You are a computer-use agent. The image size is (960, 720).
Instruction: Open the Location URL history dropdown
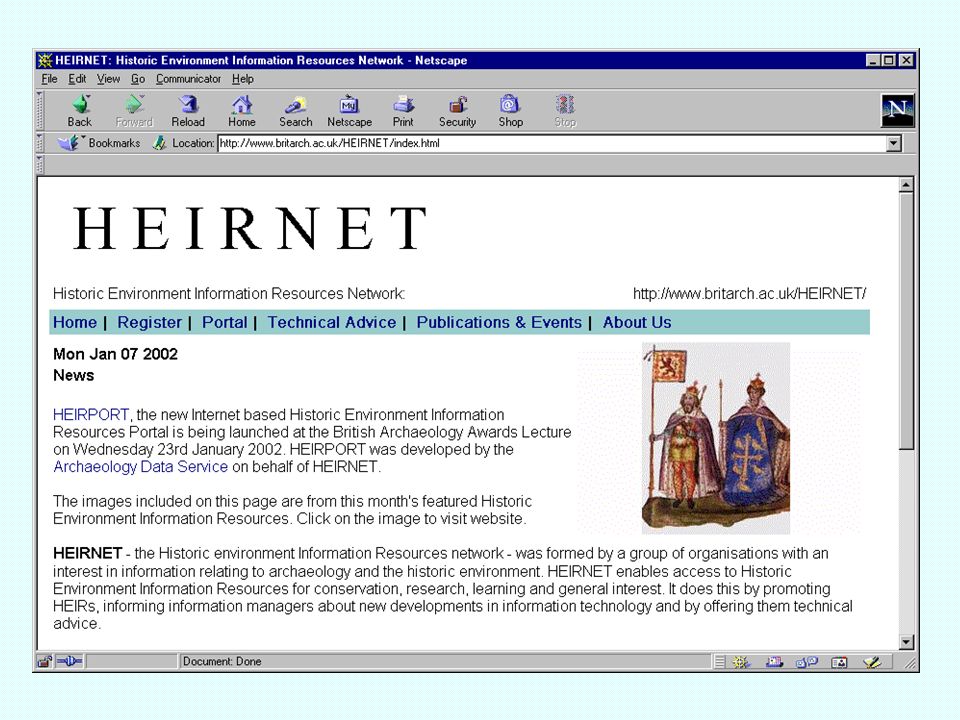pos(894,143)
